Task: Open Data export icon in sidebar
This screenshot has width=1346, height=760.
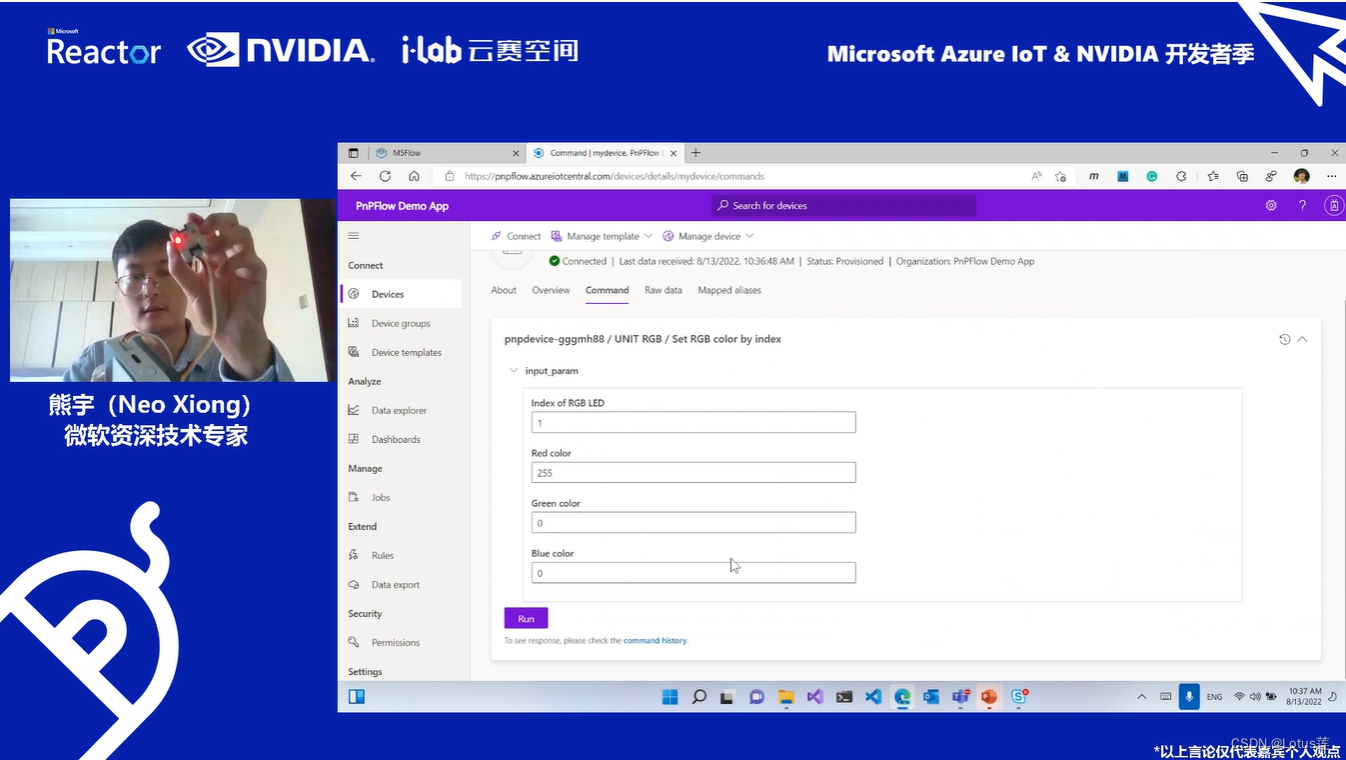Action: [x=353, y=585]
